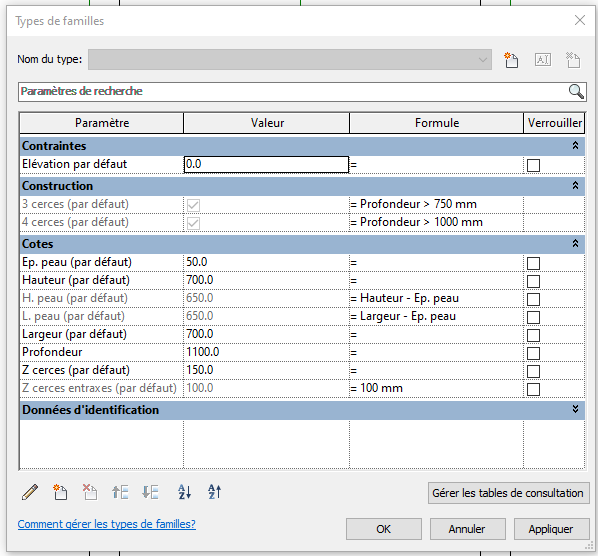The image size is (598, 556).
Task: Click formula 'Profondeur > 1000 mm'
Action: [421, 222]
